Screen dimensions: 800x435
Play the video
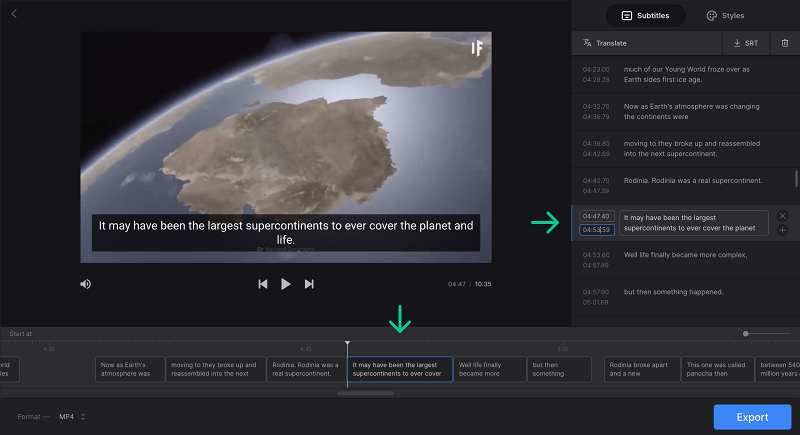(286, 284)
